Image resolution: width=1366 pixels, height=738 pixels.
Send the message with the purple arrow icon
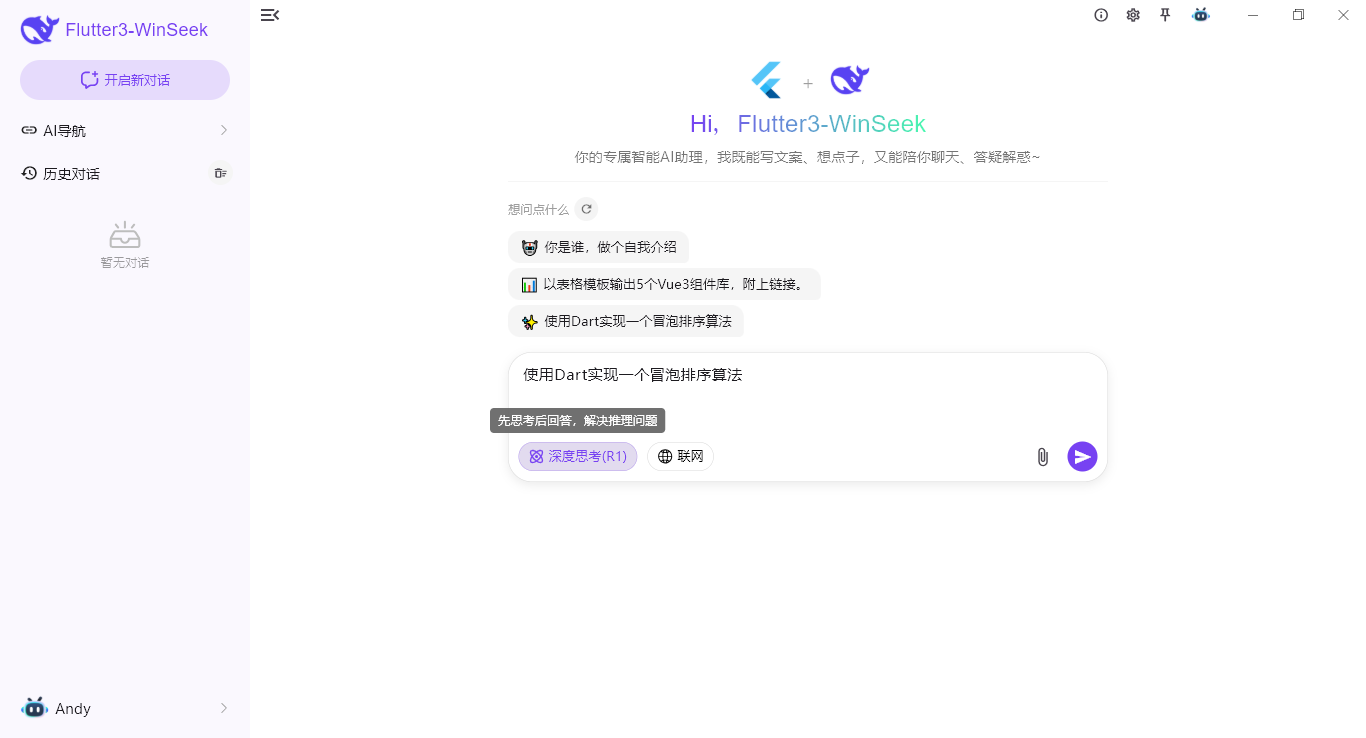click(x=1082, y=457)
